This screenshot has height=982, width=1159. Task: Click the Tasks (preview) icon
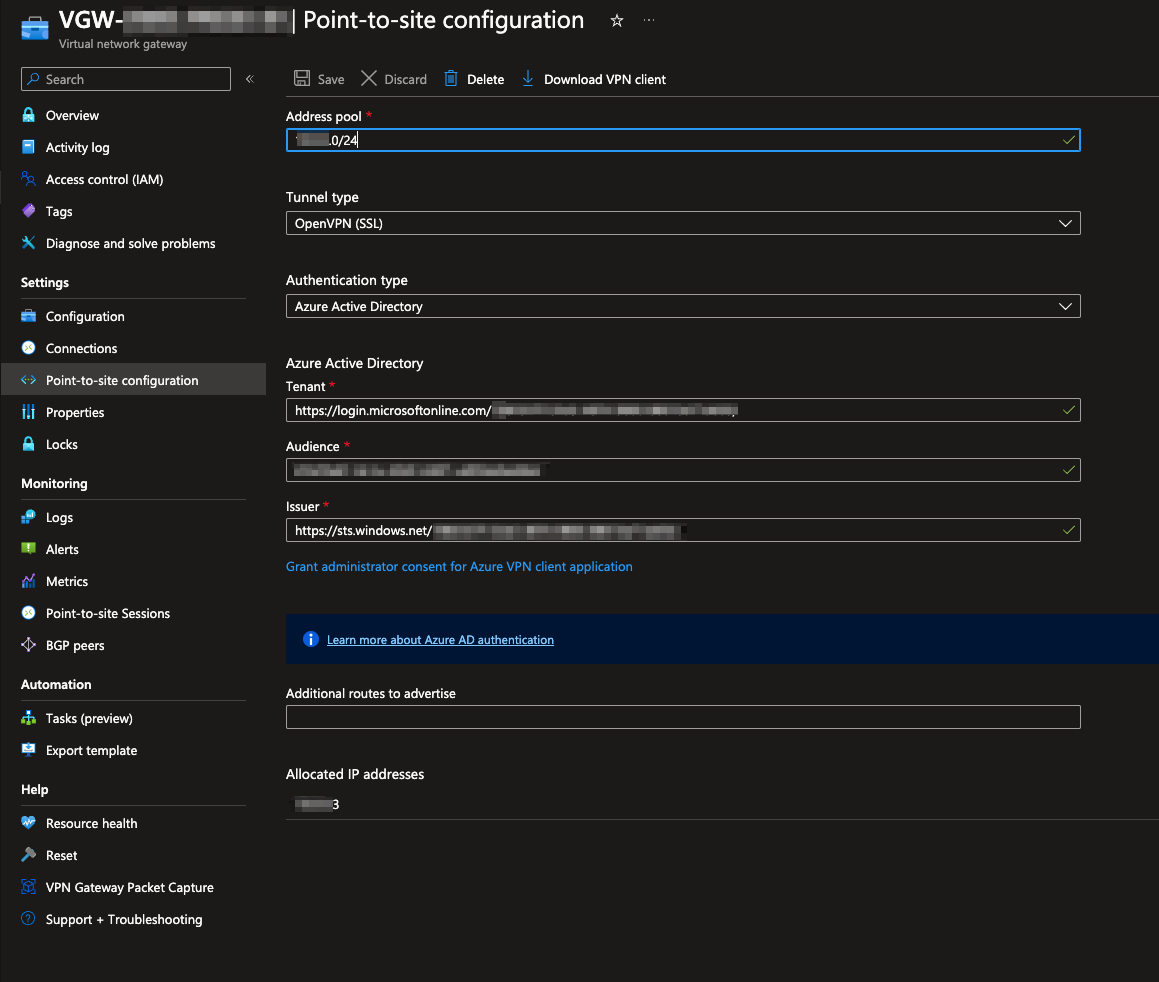[28, 717]
